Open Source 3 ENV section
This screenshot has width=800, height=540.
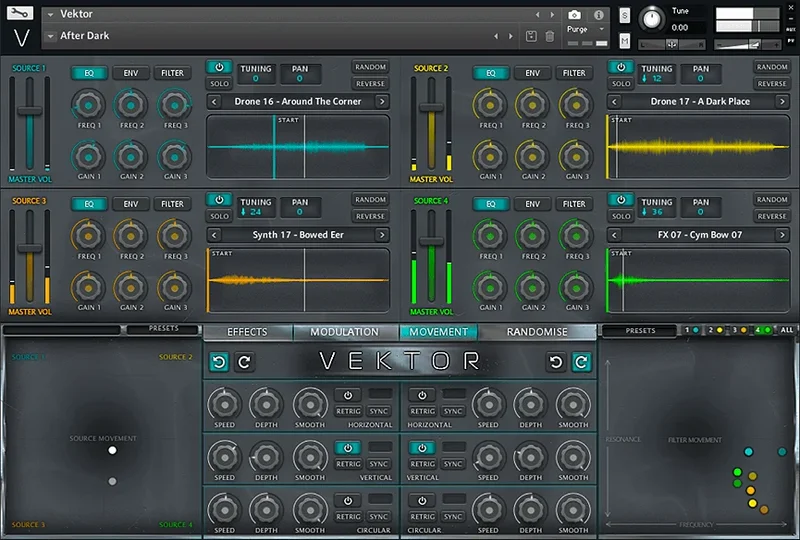pos(131,204)
